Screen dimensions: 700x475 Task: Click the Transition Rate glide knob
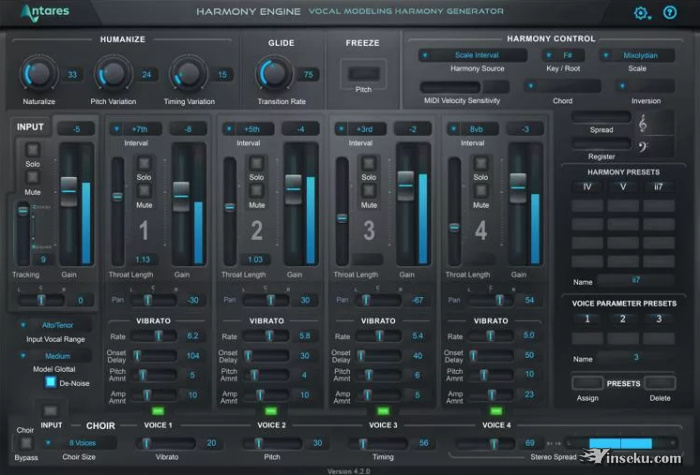[x=272, y=73]
